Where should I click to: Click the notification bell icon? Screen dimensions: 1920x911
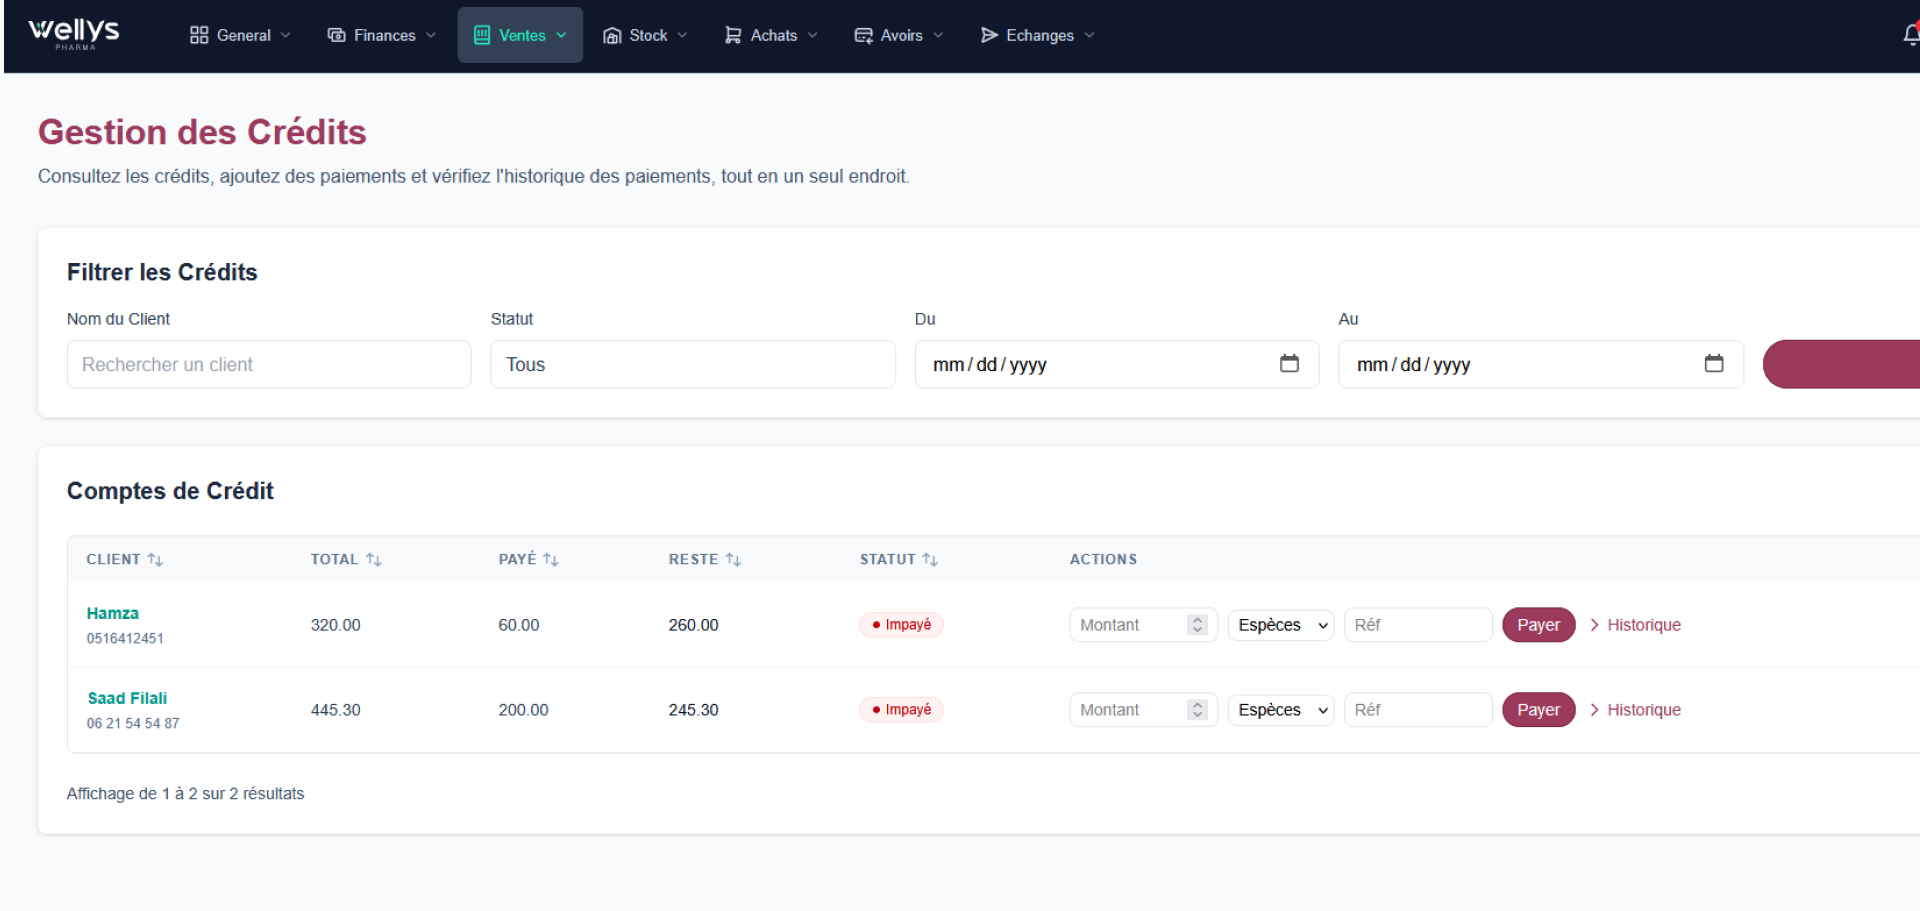[x=1911, y=35]
